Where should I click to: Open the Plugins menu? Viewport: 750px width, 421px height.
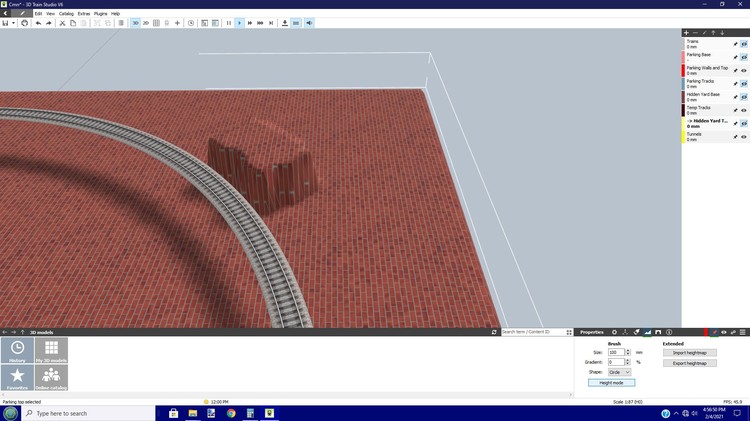[x=100, y=13]
